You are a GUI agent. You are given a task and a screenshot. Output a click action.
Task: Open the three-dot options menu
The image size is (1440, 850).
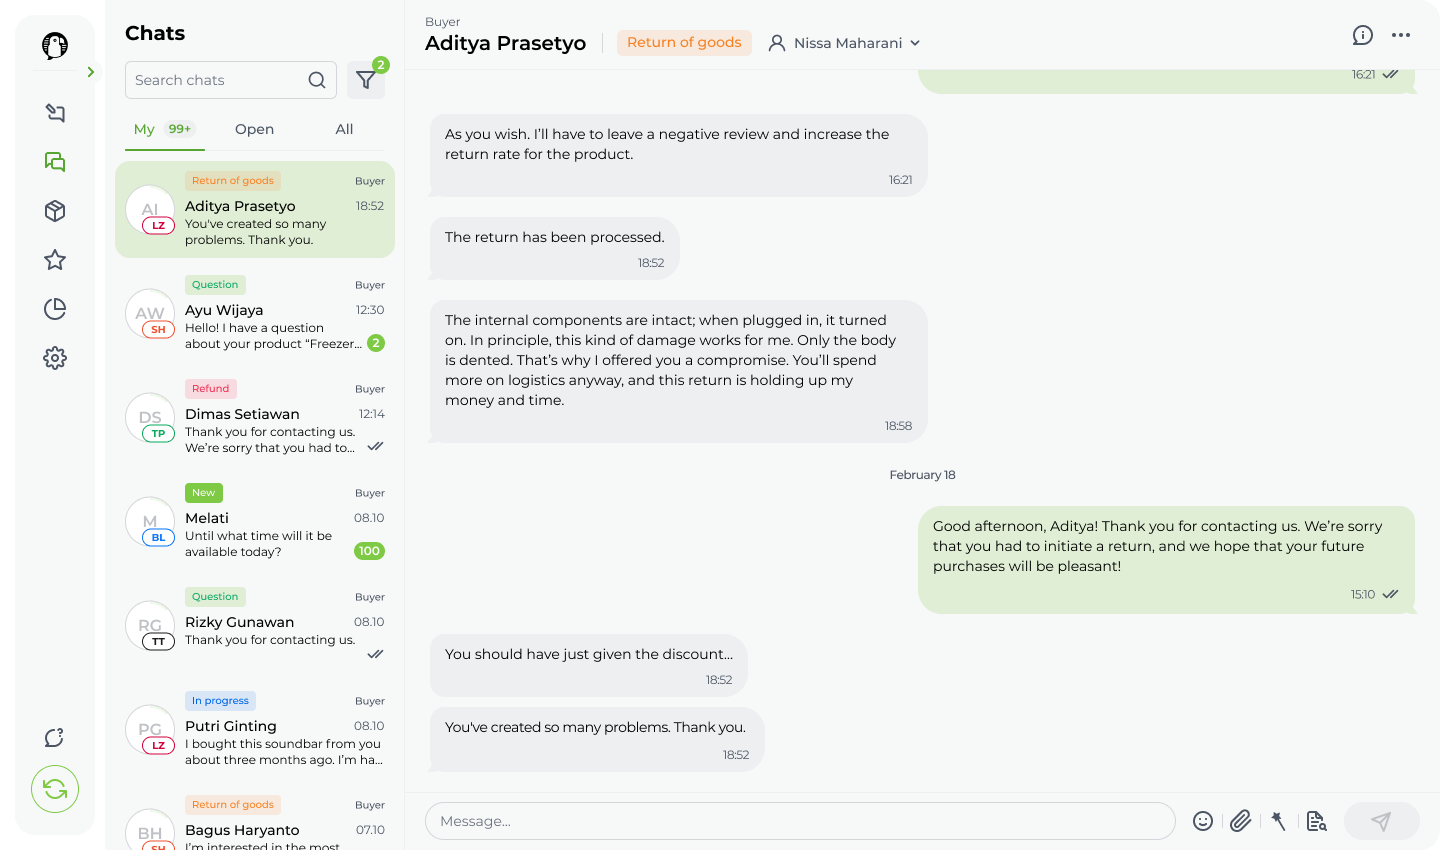tap(1401, 35)
